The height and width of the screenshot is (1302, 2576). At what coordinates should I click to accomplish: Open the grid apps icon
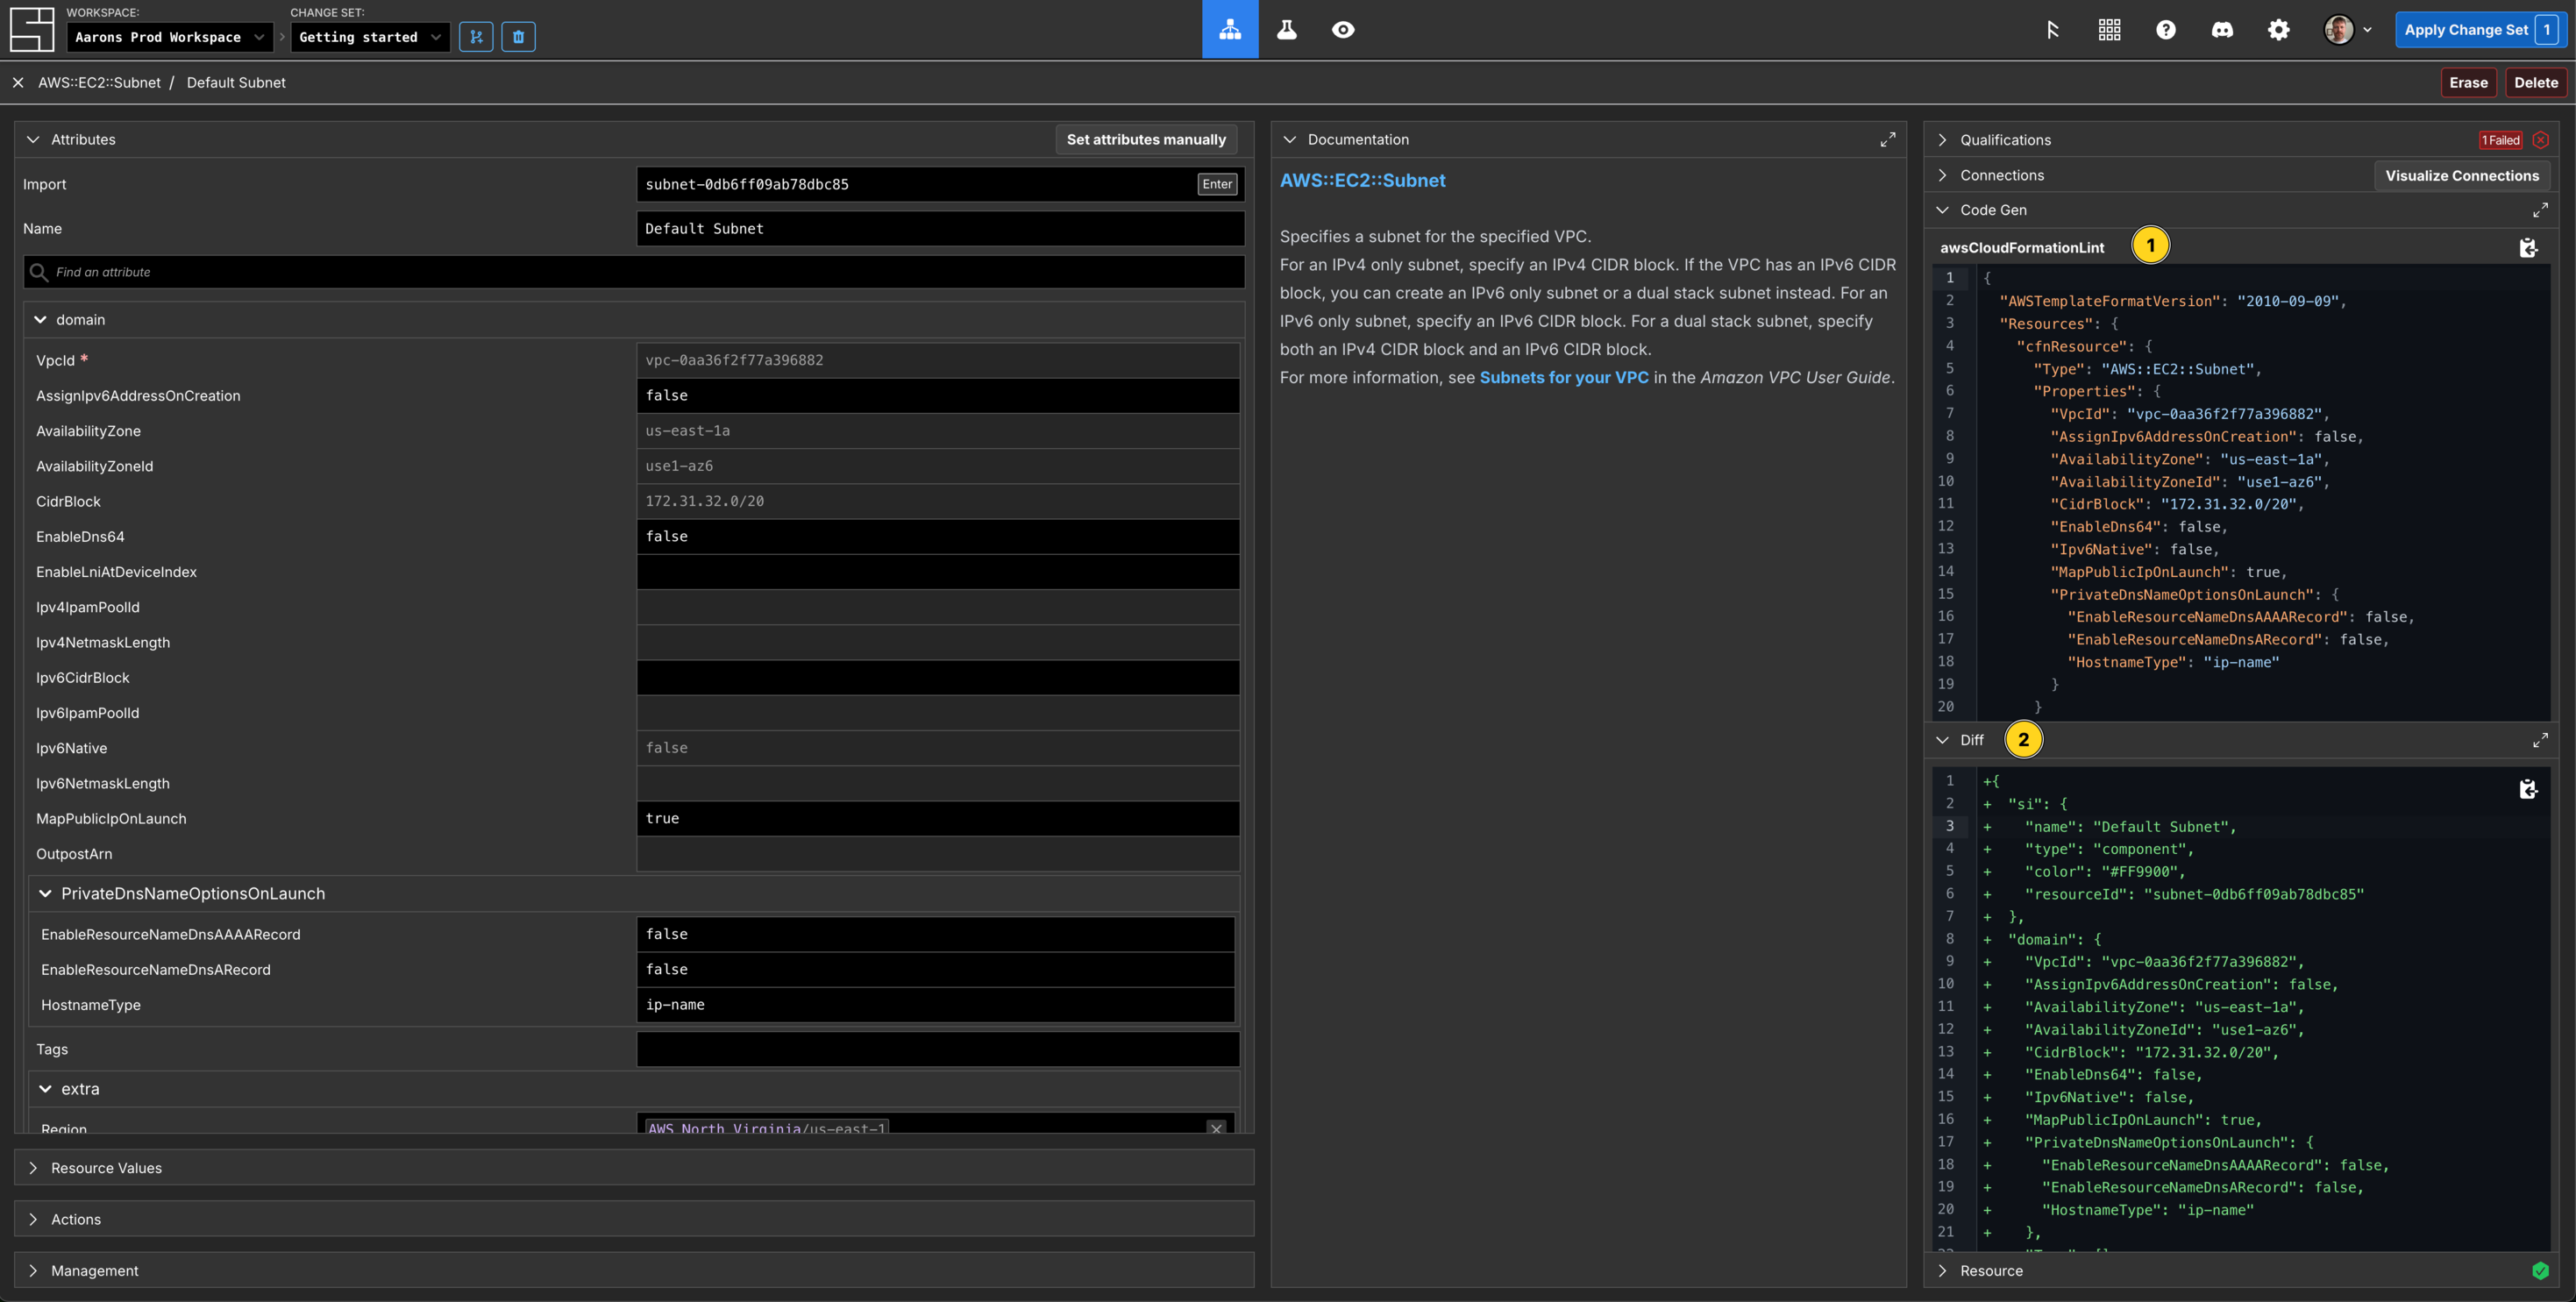coord(2109,30)
